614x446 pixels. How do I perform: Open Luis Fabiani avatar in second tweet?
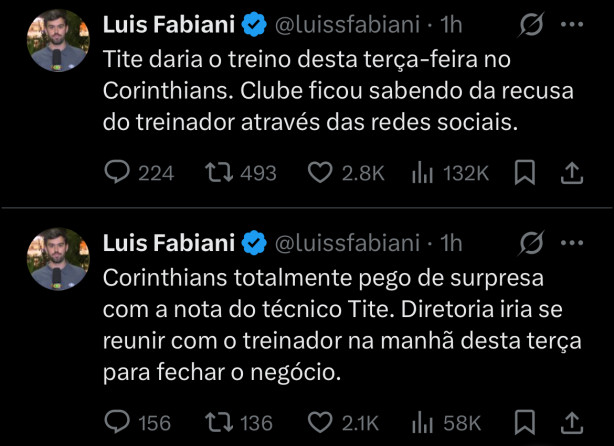[x=58, y=259]
